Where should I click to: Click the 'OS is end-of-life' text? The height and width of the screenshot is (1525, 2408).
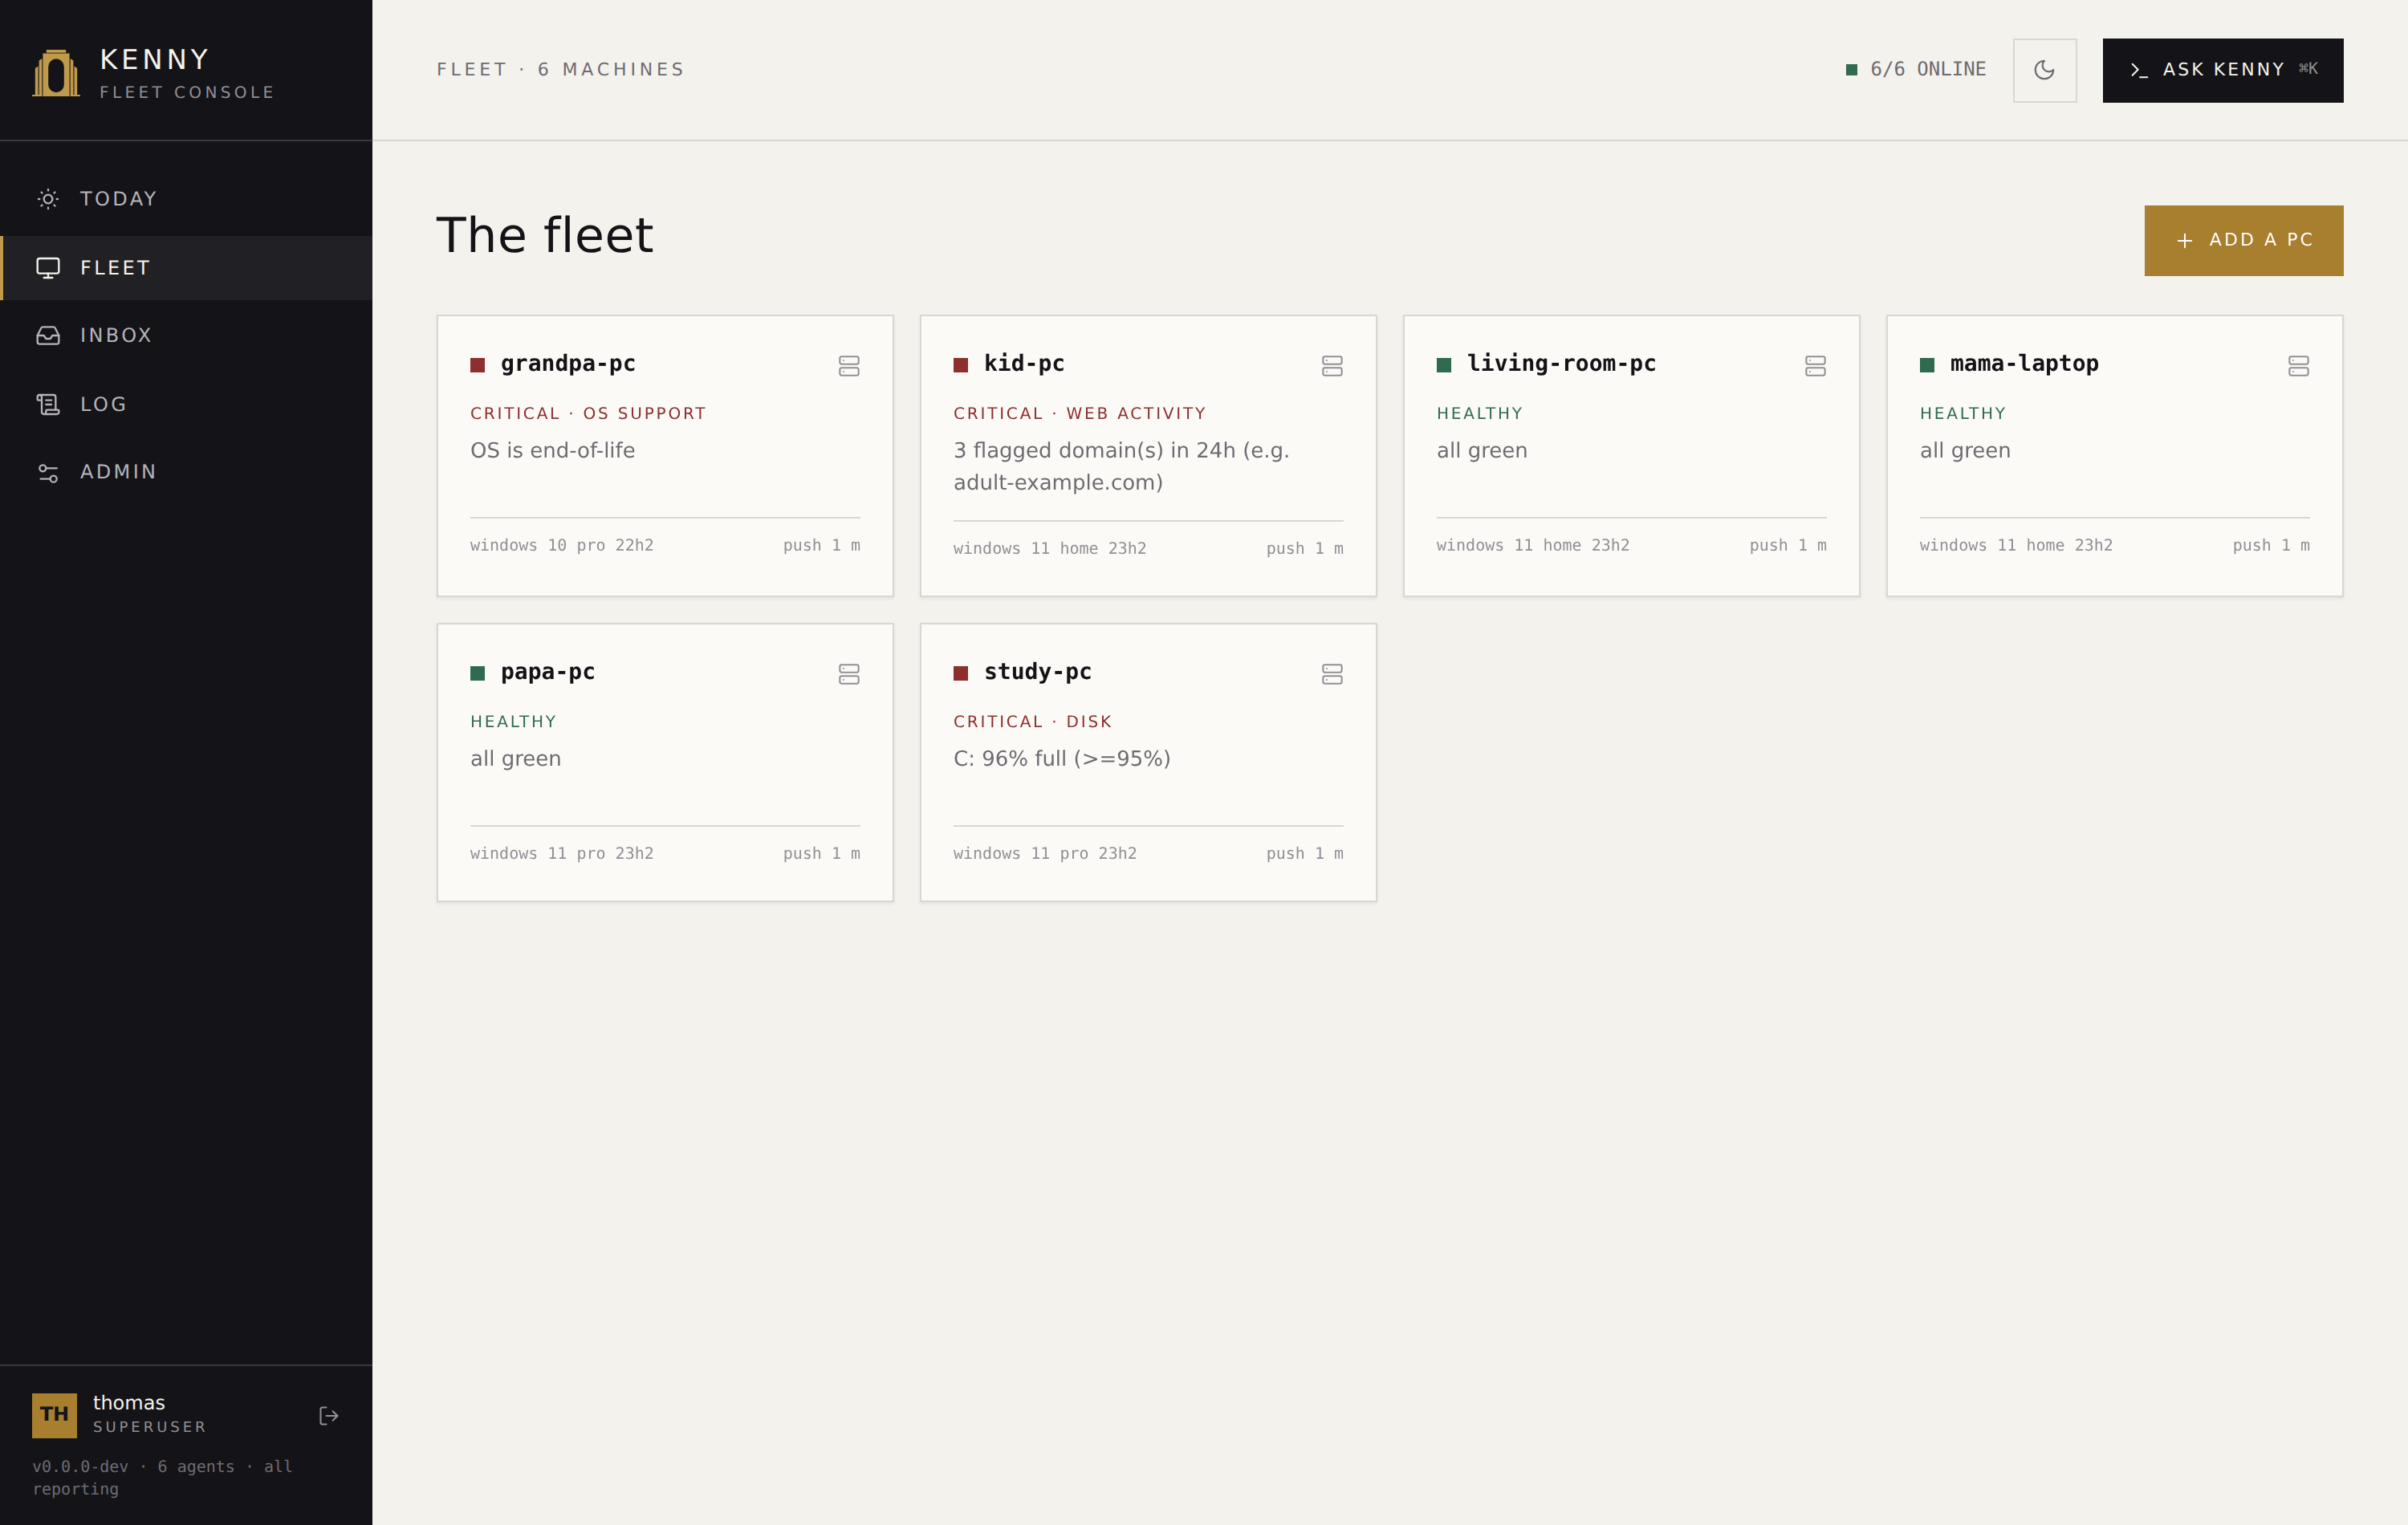(552, 450)
